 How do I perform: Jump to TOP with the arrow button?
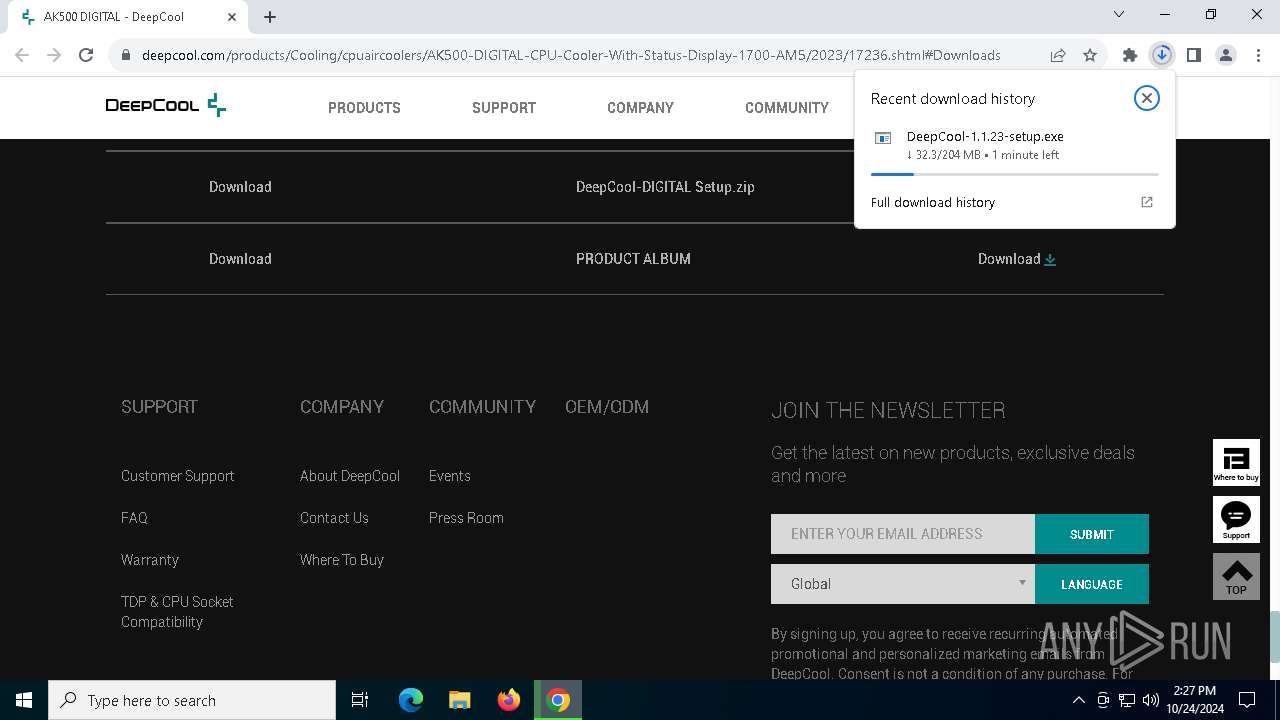point(1236,577)
